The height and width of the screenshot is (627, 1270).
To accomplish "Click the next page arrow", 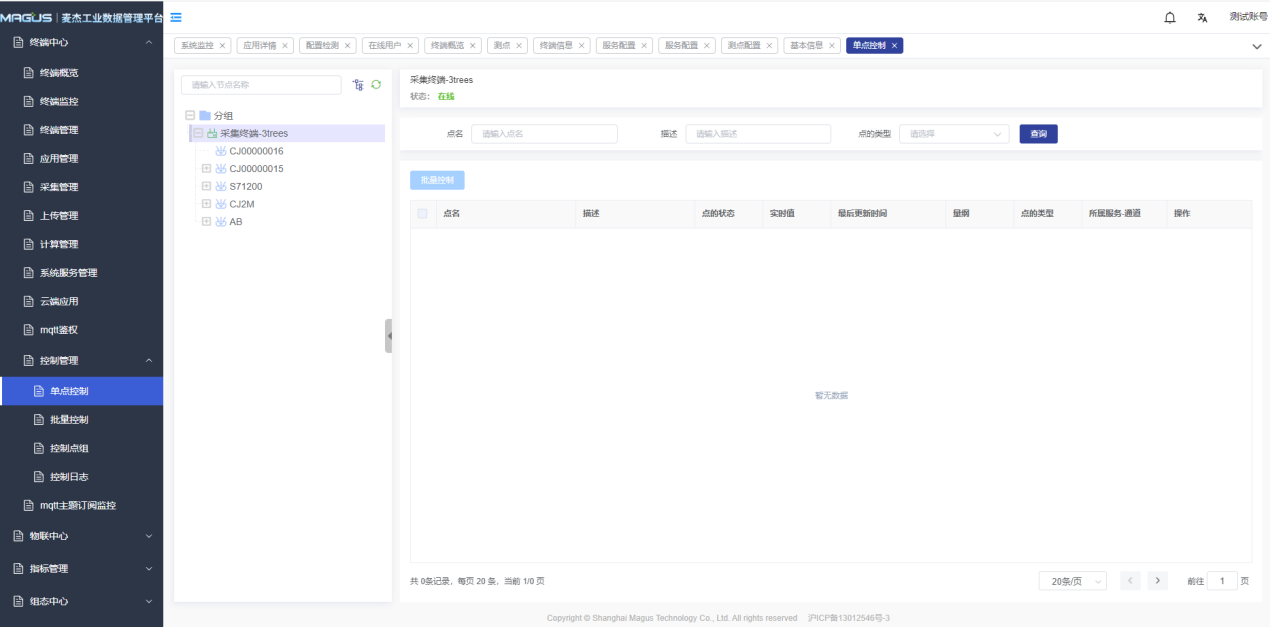I will pos(1158,581).
